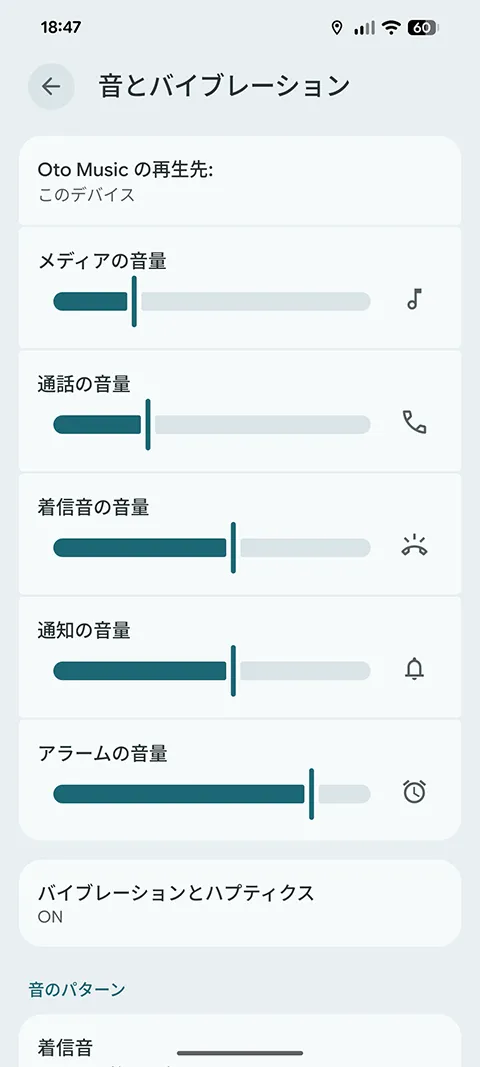Viewport: 480px width, 1067px height.
Task: Tap the music note icon for media volume
Action: [x=415, y=299]
